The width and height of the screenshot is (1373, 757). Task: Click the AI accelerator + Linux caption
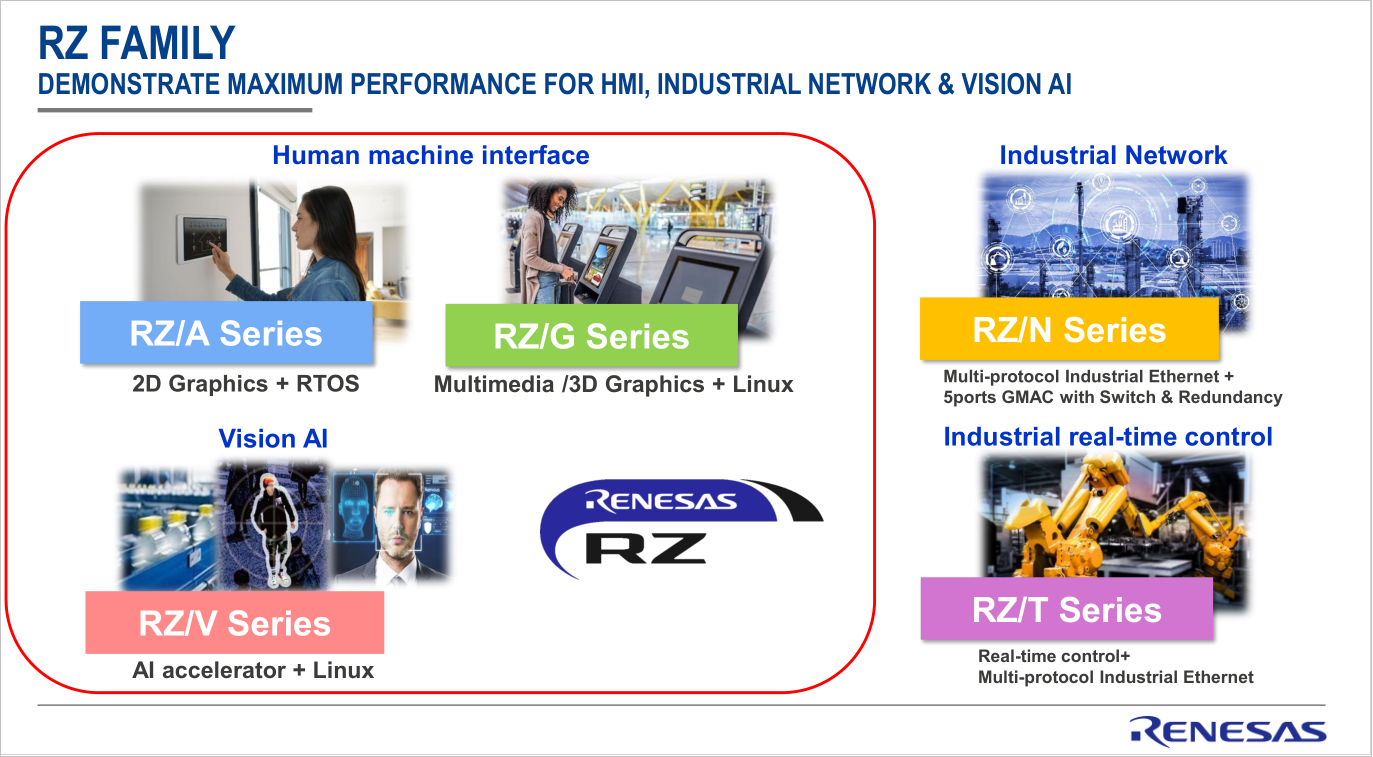pos(253,670)
